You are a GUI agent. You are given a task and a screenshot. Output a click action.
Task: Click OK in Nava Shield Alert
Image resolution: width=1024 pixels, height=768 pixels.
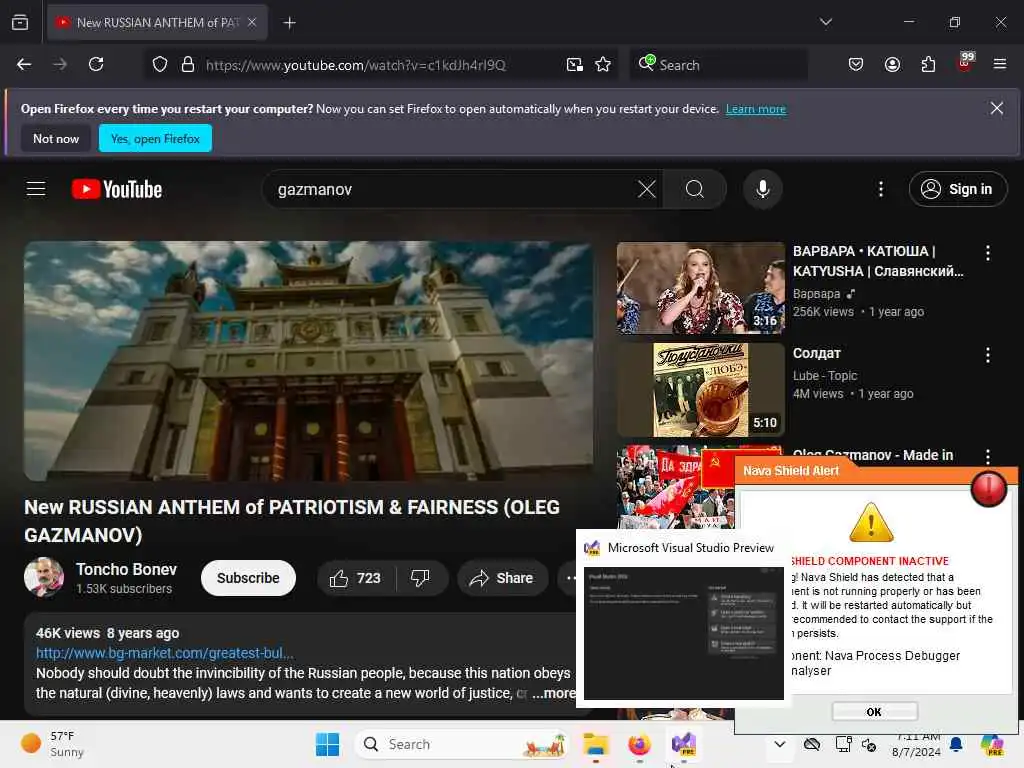tap(874, 711)
